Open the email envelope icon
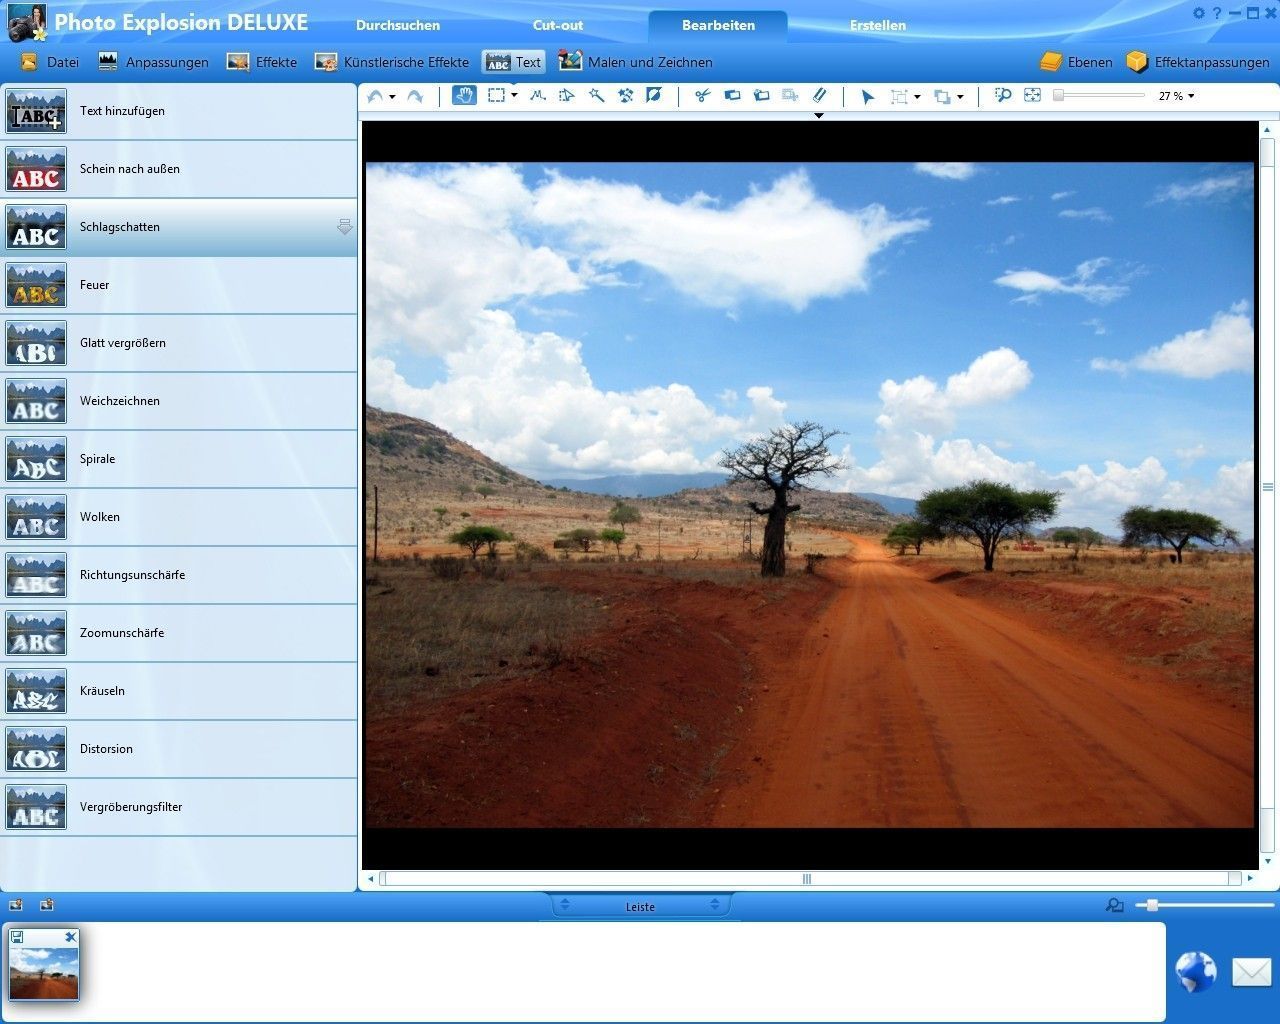Image resolution: width=1280 pixels, height=1024 pixels. pyautogui.click(x=1250, y=971)
